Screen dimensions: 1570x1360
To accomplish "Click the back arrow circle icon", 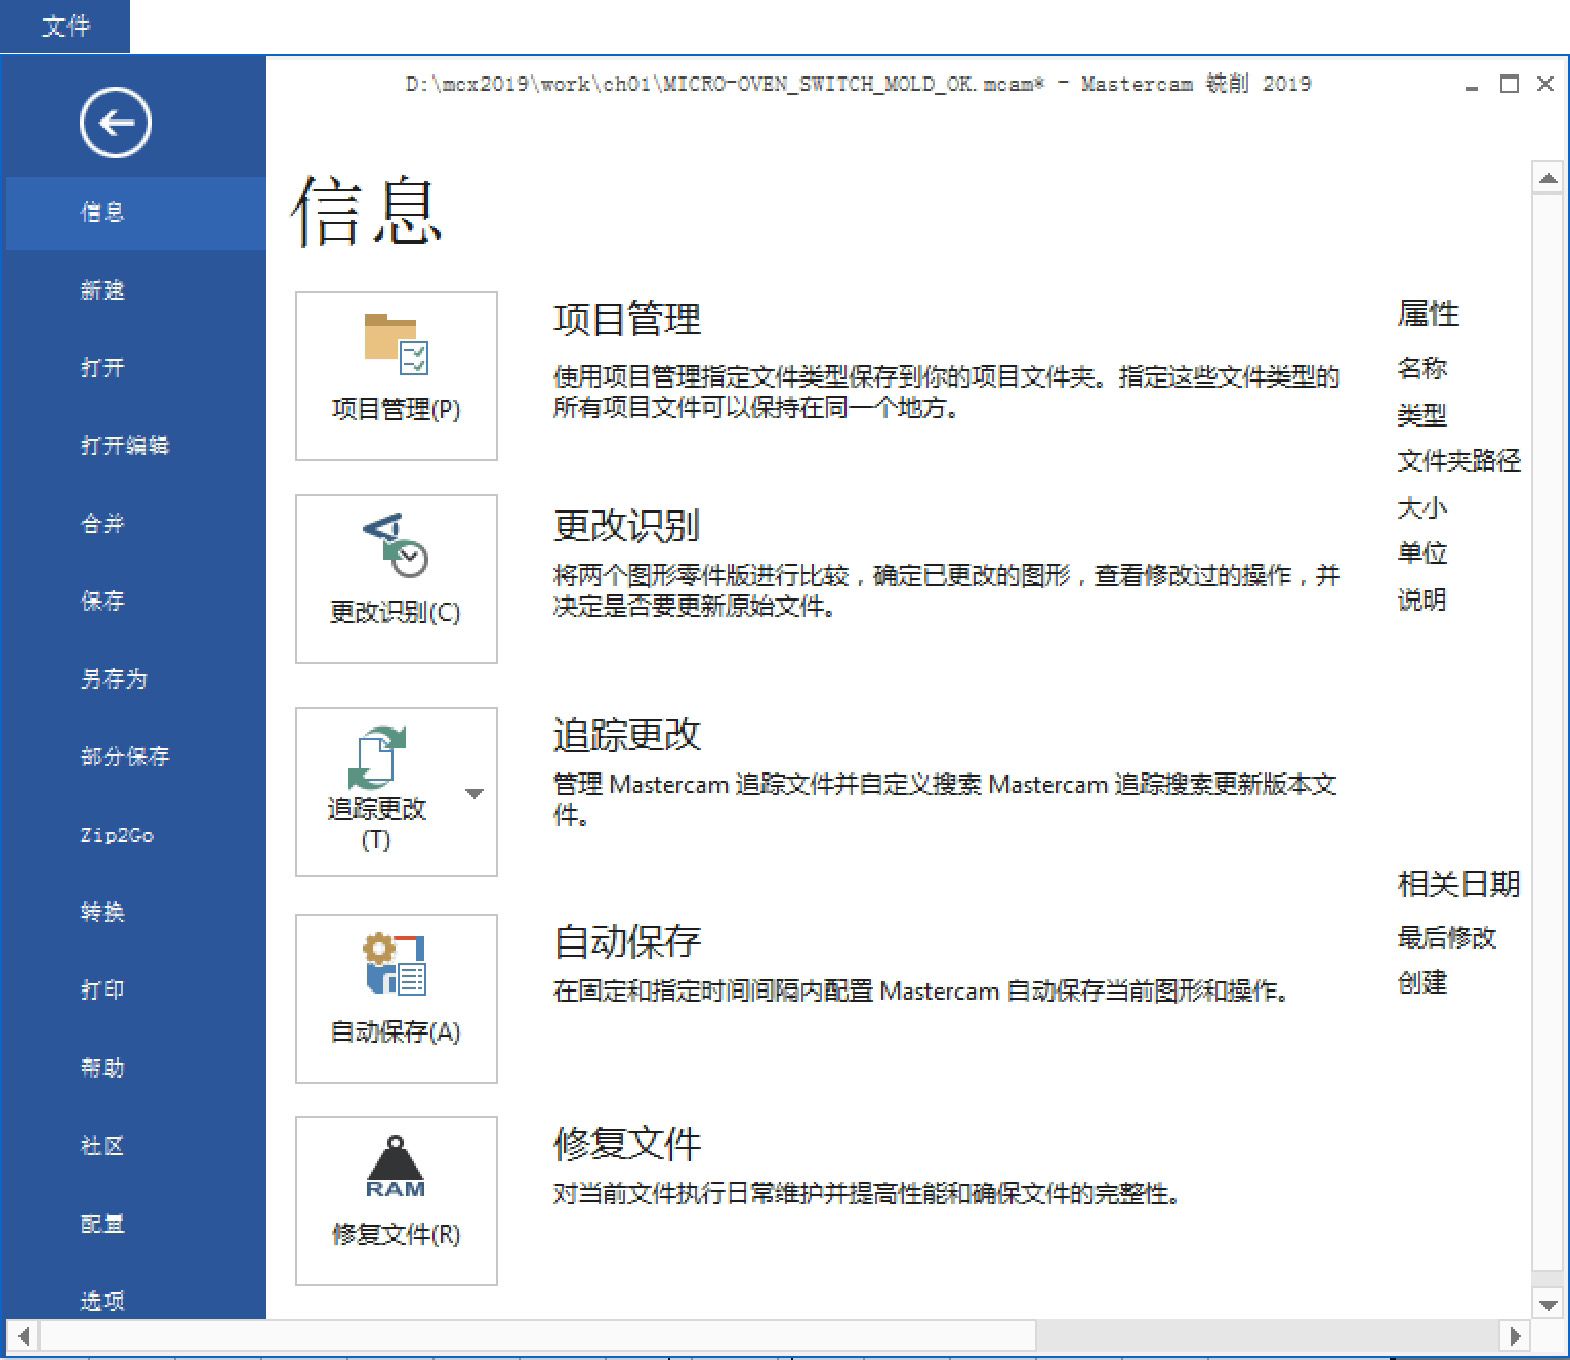I will pyautogui.click(x=115, y=123).
